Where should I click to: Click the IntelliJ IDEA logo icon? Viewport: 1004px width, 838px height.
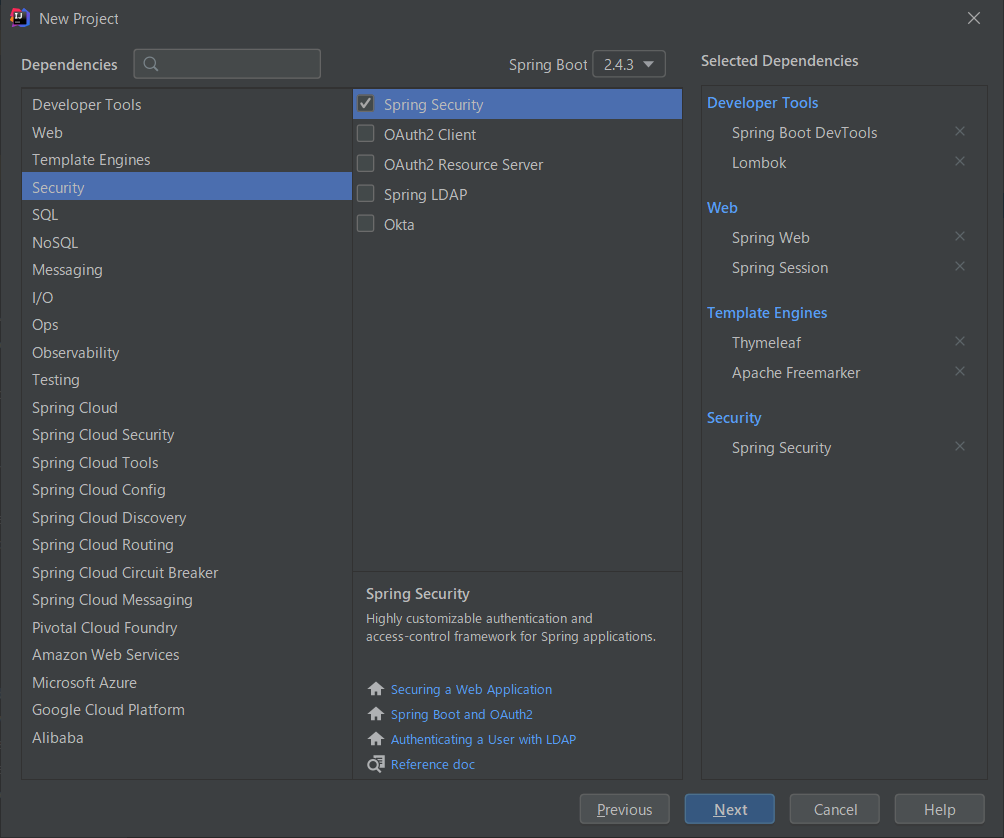pyautogui.click(x=20, y=18)
